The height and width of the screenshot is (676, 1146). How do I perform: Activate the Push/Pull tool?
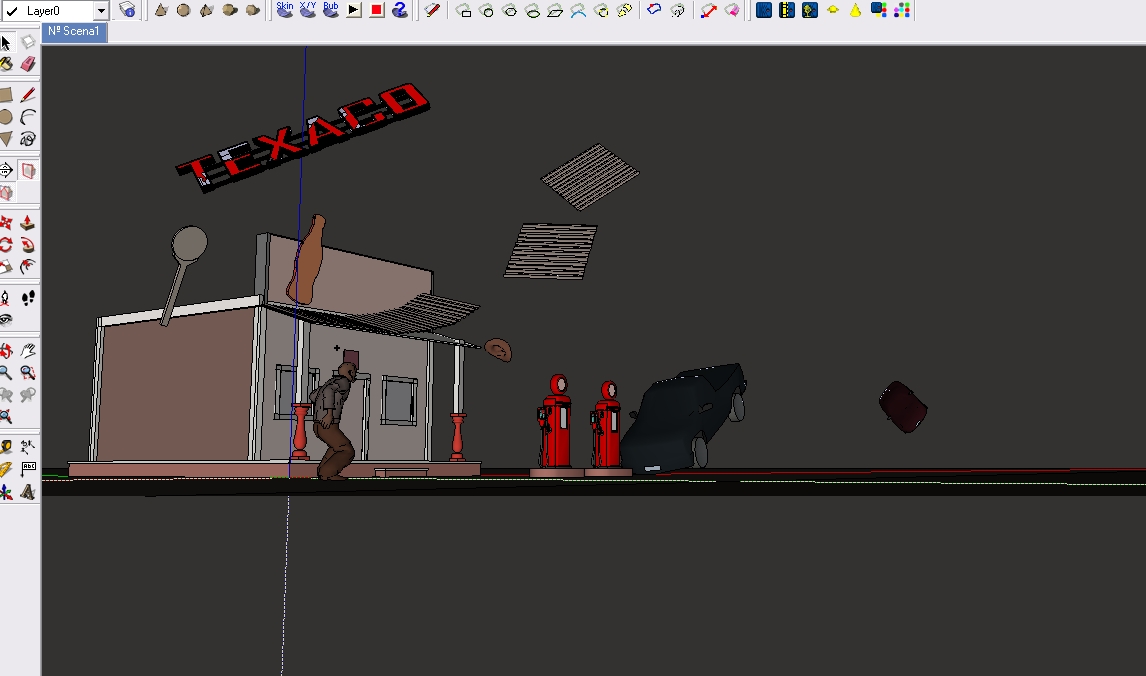pos(28,222)
